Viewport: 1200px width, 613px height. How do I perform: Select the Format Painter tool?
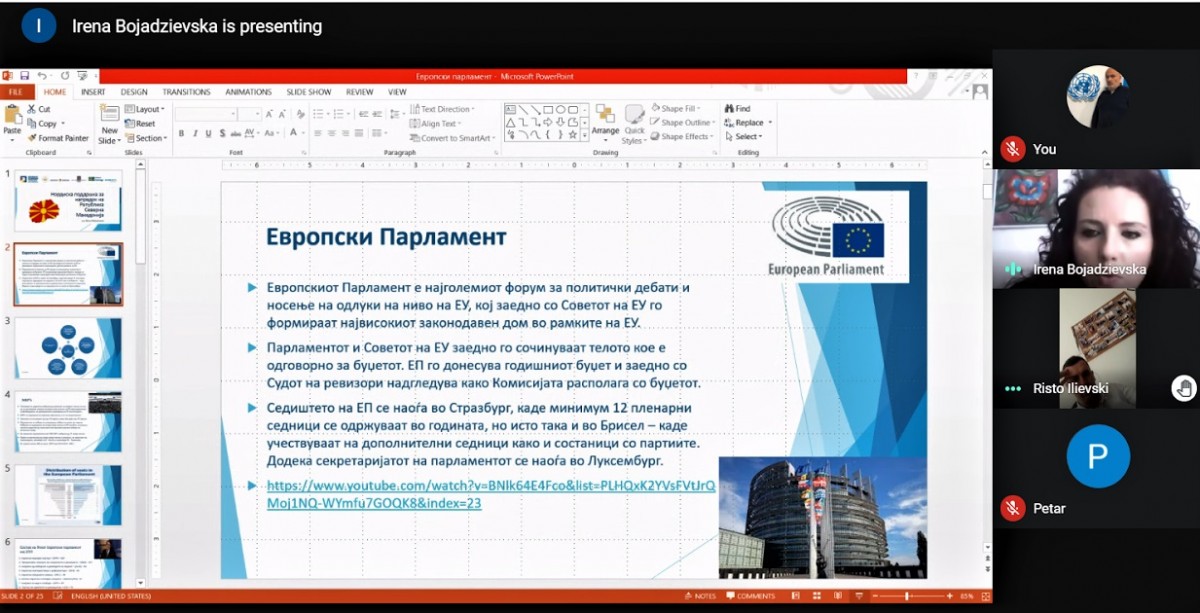[59, 138]
